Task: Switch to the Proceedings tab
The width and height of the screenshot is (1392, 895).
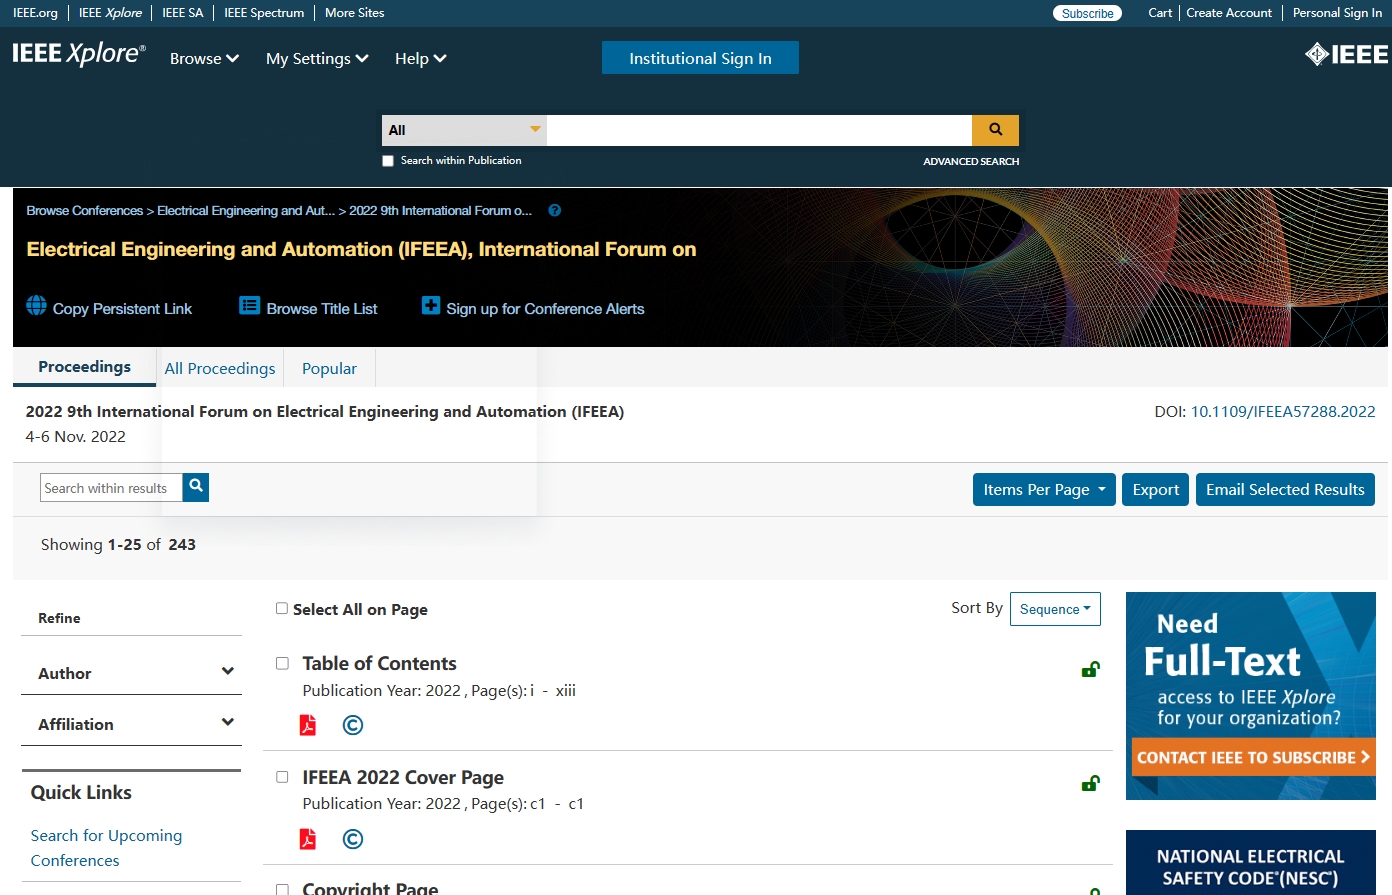Action: pos(84,367)
